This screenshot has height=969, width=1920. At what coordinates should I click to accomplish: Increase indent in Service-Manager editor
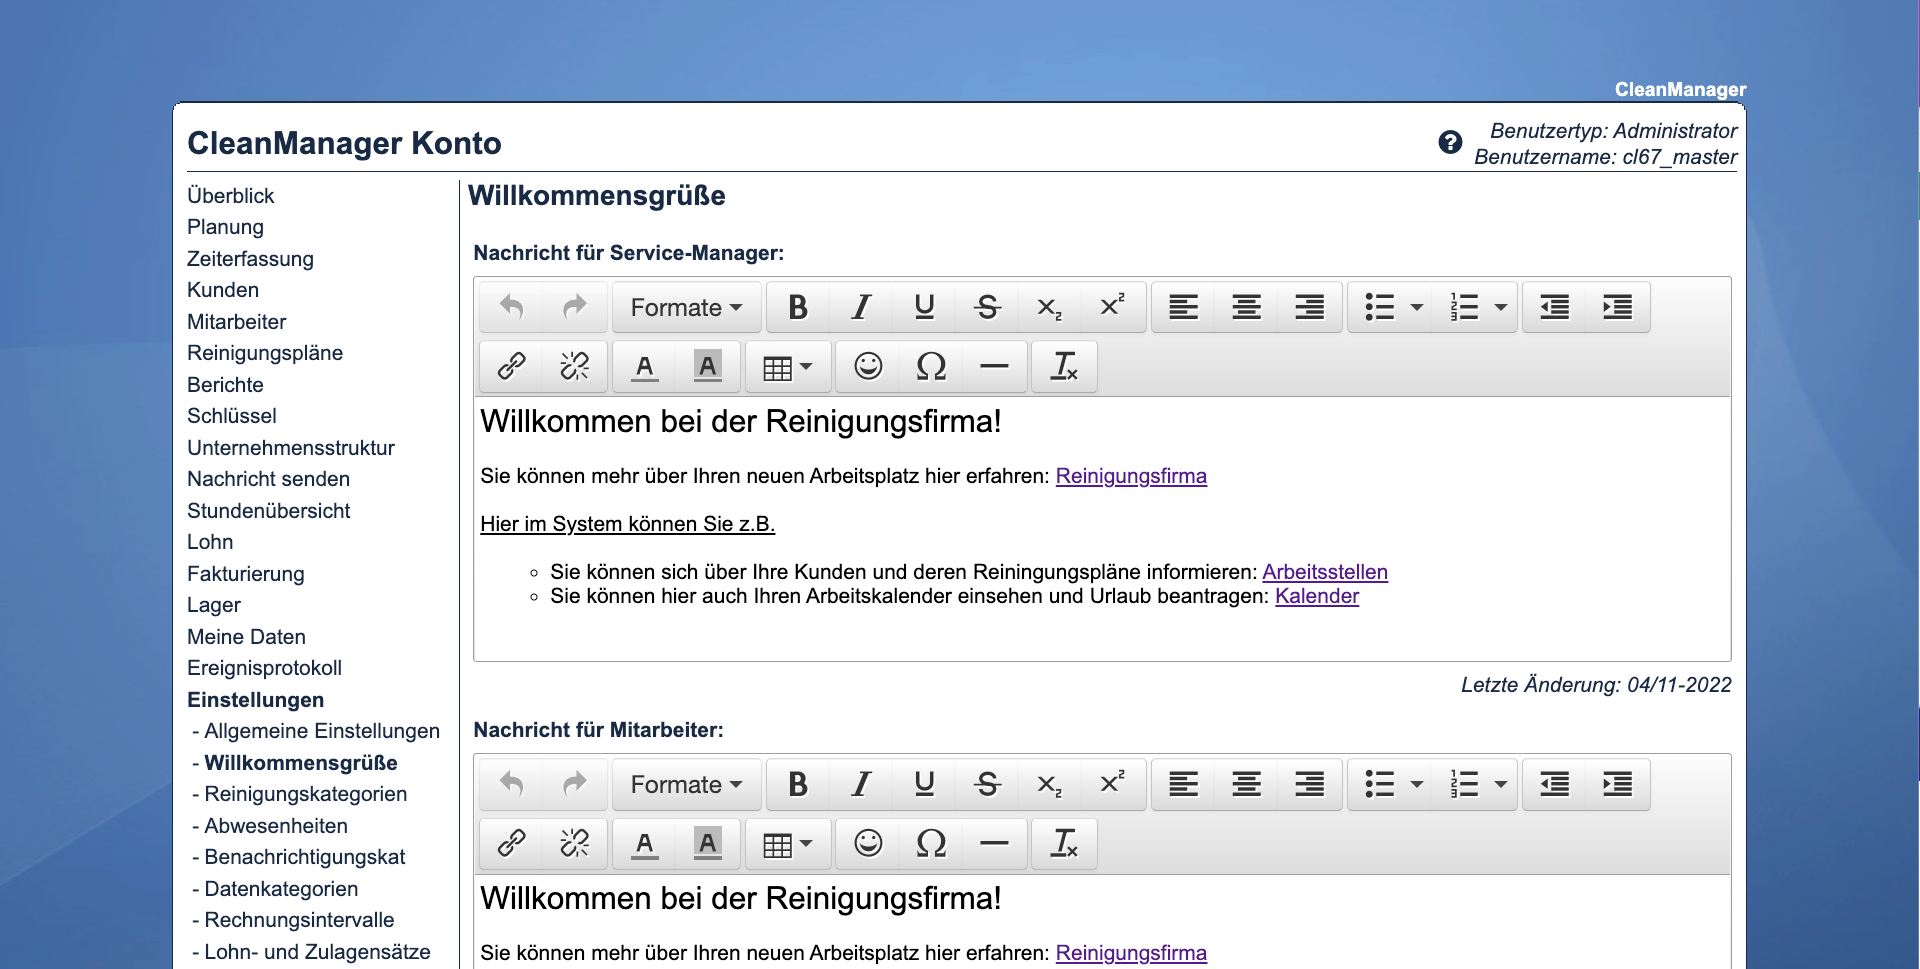[1617, 307]
